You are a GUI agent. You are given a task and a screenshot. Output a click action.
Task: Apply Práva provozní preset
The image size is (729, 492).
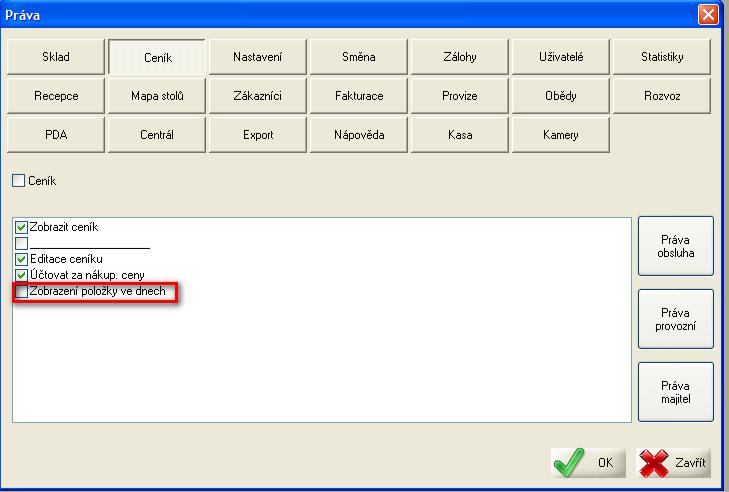(675, 319)
